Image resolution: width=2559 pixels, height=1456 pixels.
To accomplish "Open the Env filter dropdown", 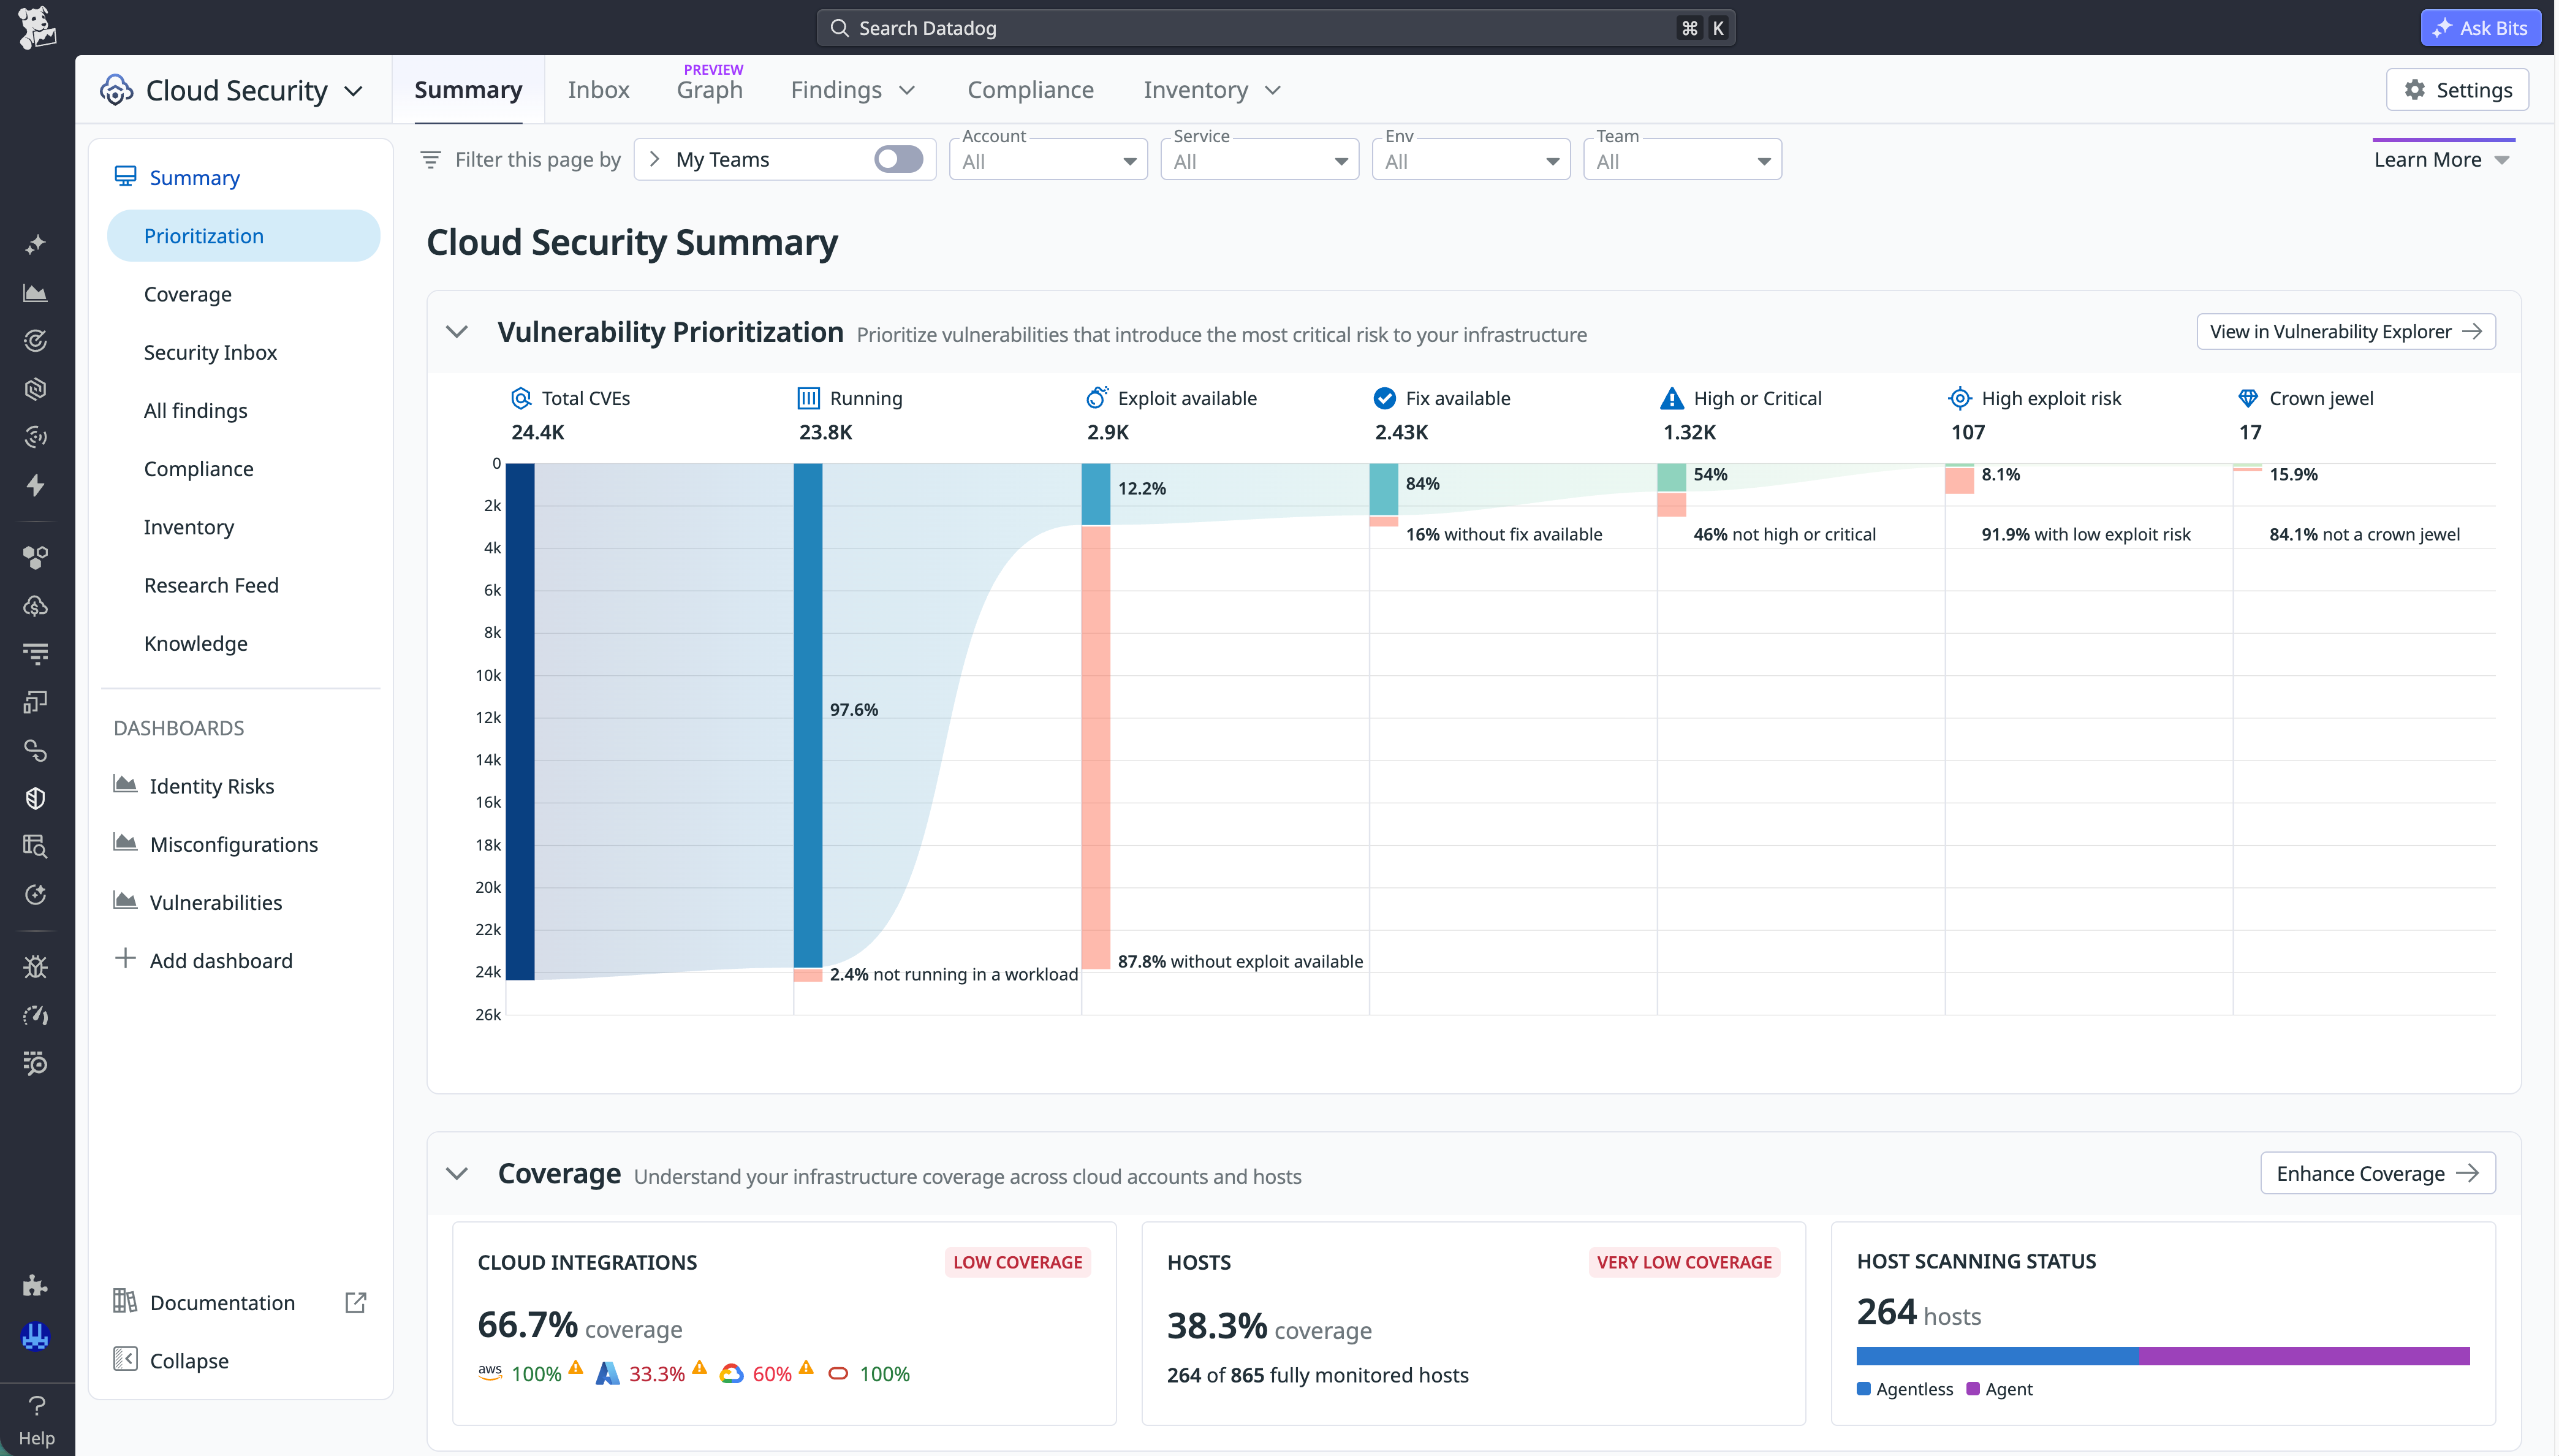I will point(1470,160).
